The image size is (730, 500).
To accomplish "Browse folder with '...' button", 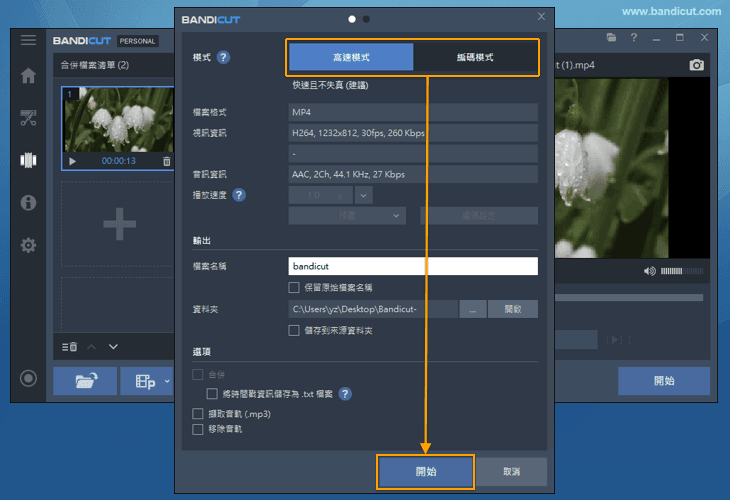I will pyautogui.click(x=473, y=309).
